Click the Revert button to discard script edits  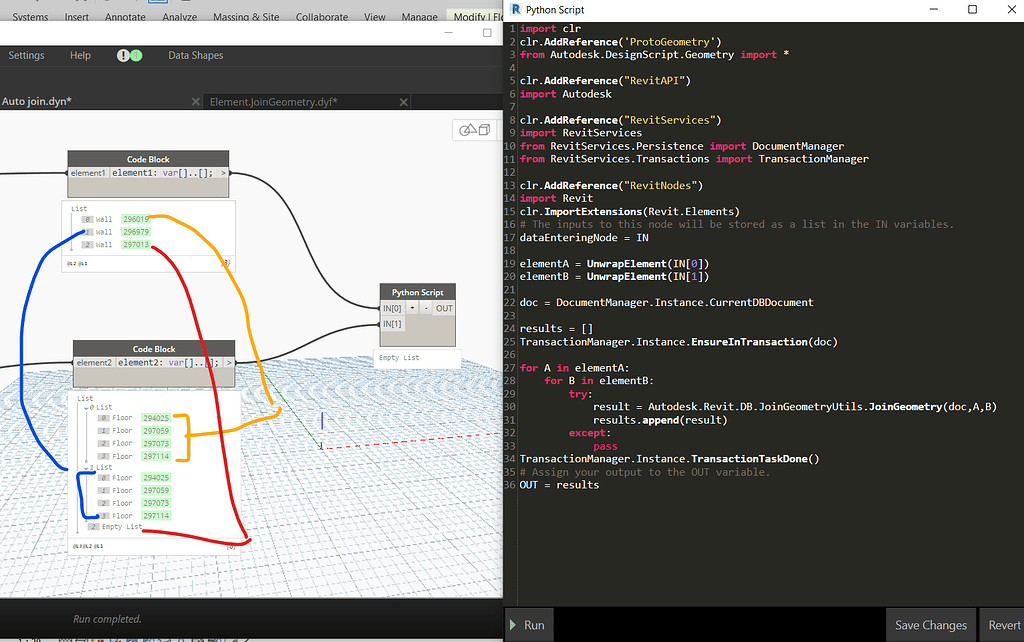pyautogui.click(x=1005, y=624)
